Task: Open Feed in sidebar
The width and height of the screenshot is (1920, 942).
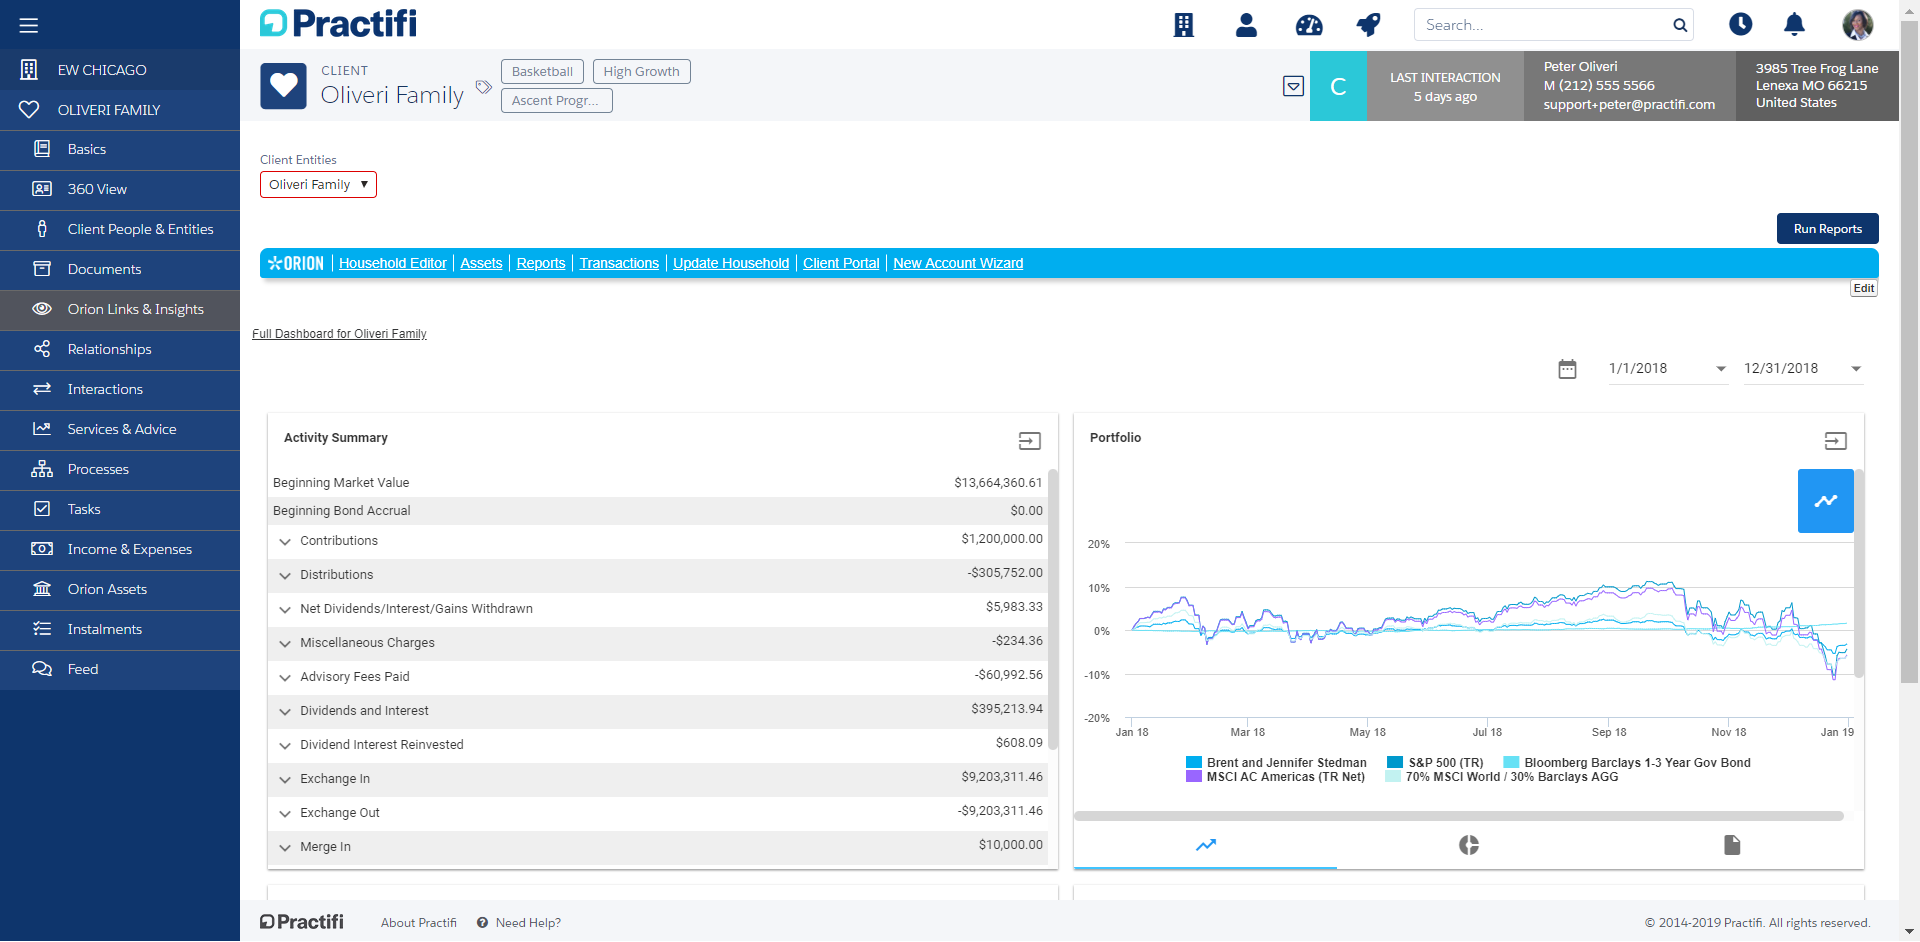Action: (120, 669)
